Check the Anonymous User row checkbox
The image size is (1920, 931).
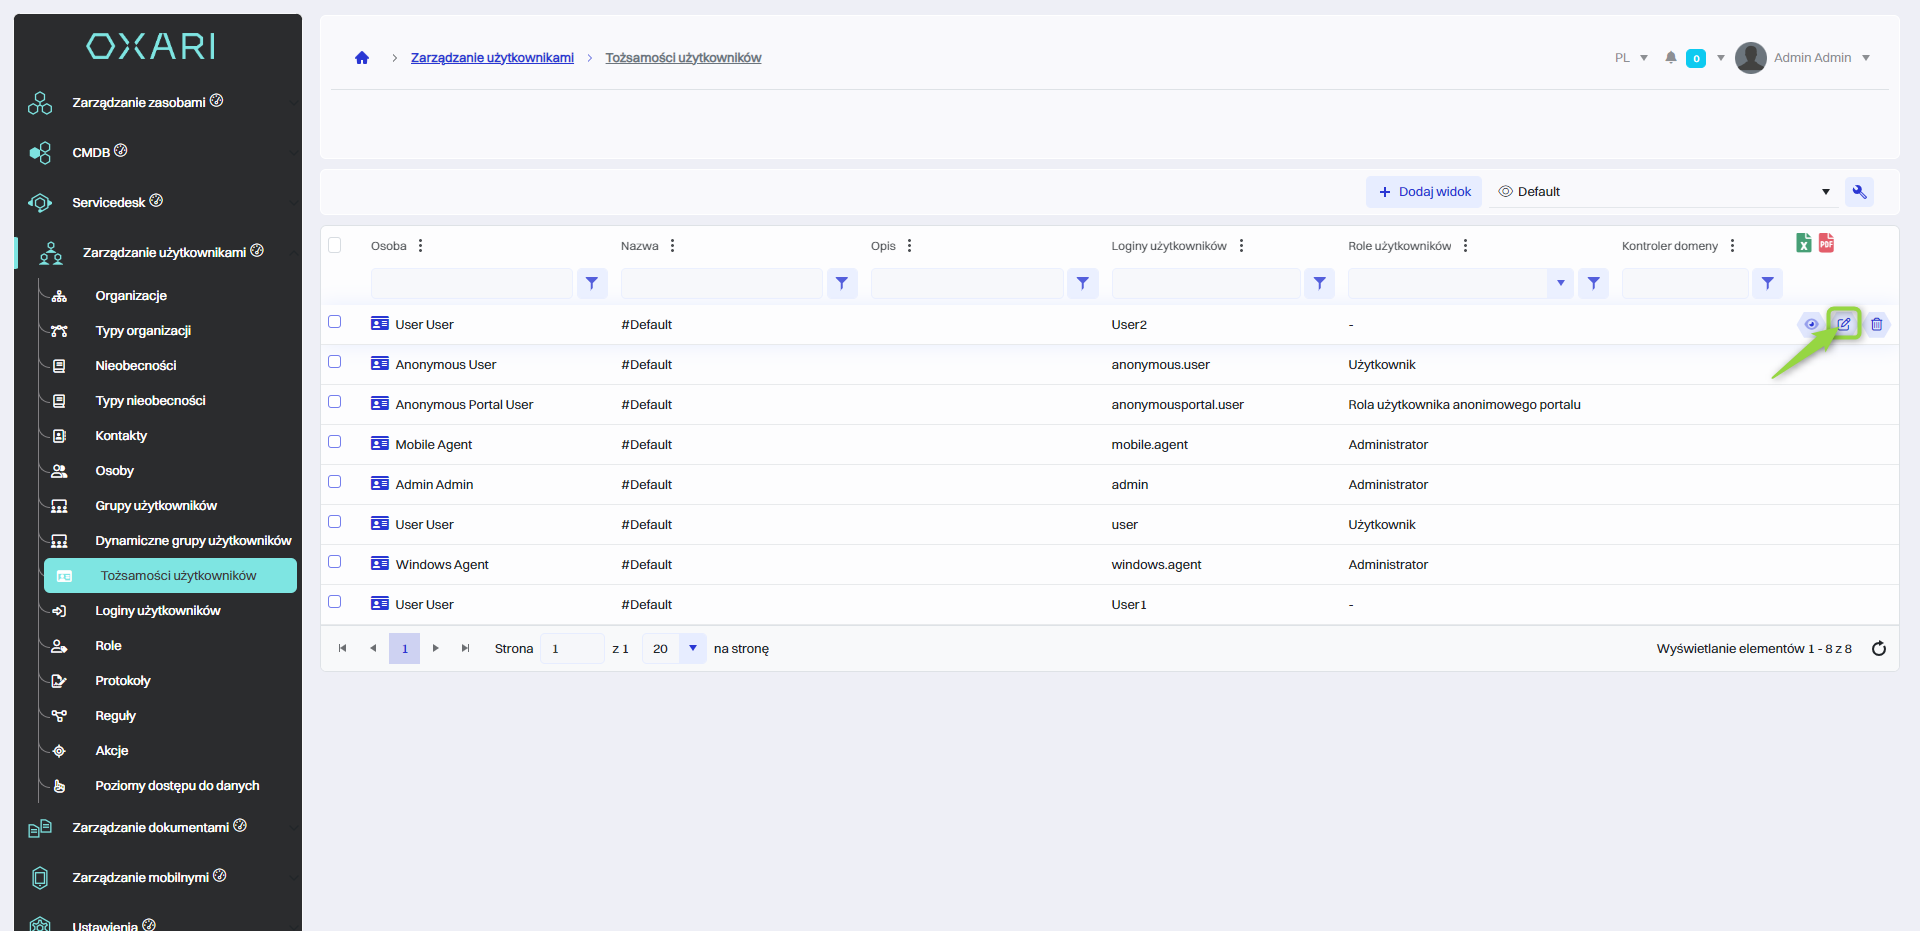[335, 362]
